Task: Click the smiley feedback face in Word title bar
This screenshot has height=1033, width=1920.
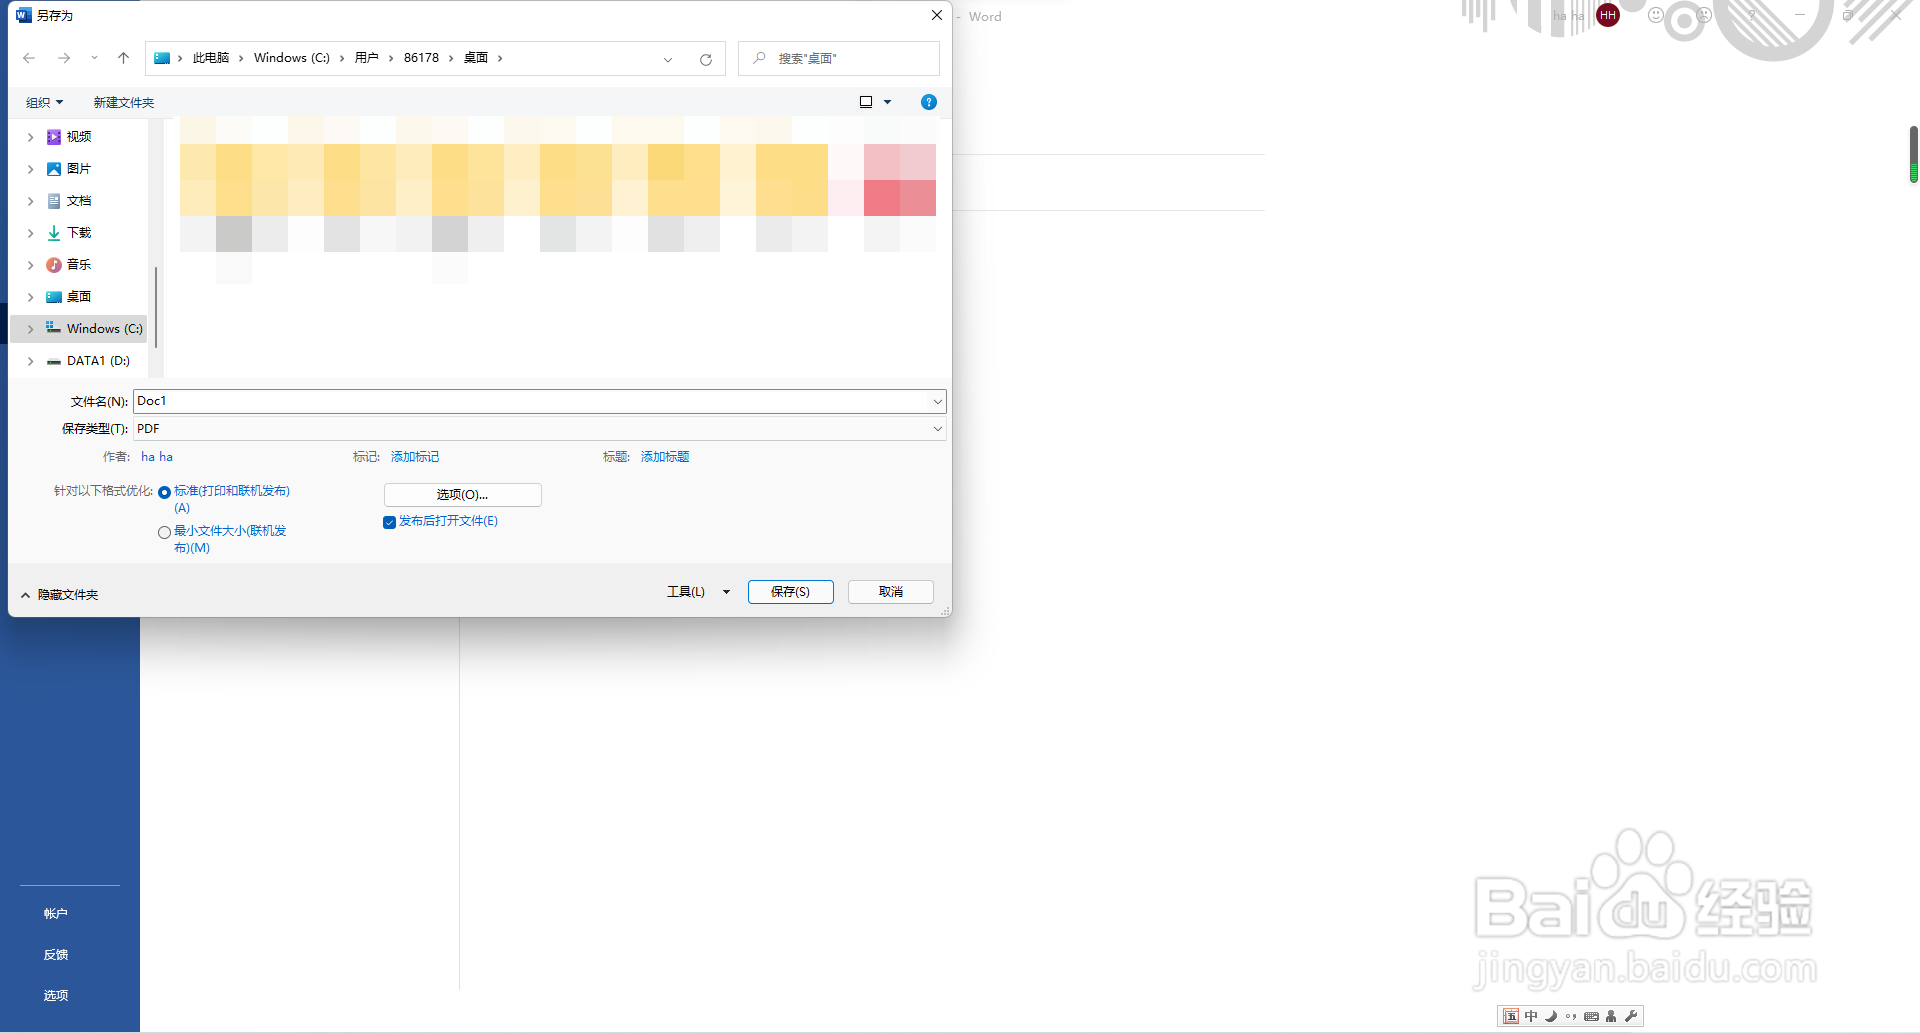Action: point(1656,15)
